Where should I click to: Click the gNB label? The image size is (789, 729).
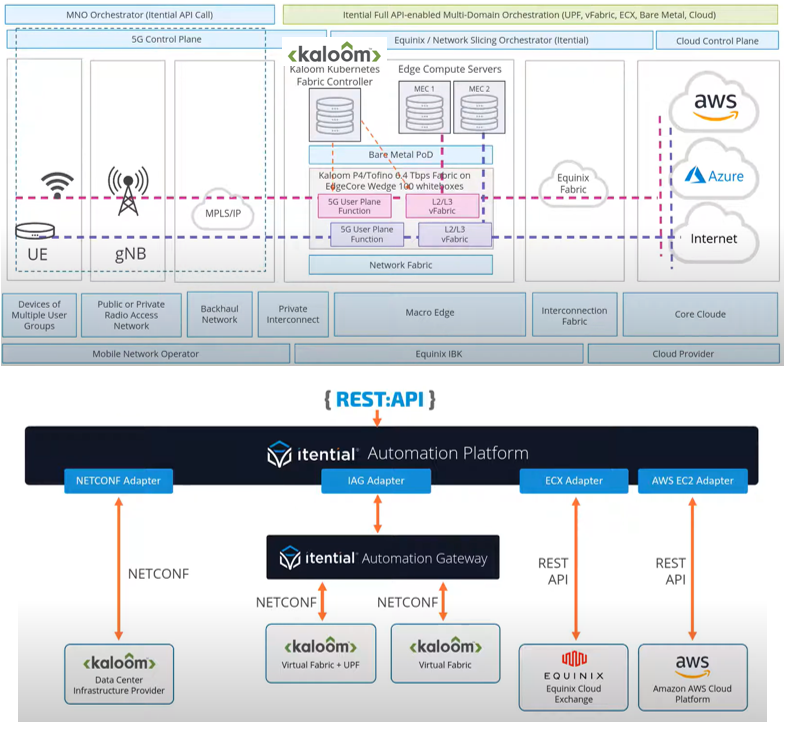pyautogui.click(x=131, y=254)
